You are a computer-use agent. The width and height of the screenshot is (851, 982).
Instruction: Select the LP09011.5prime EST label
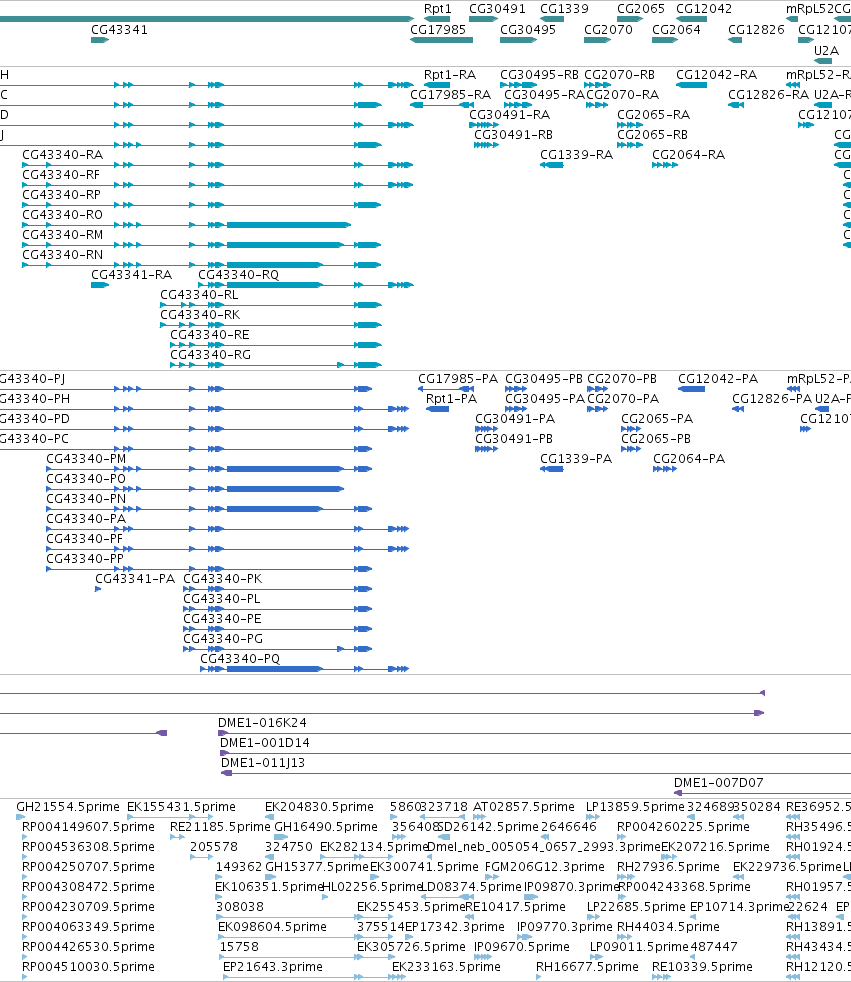coord(639,948)
